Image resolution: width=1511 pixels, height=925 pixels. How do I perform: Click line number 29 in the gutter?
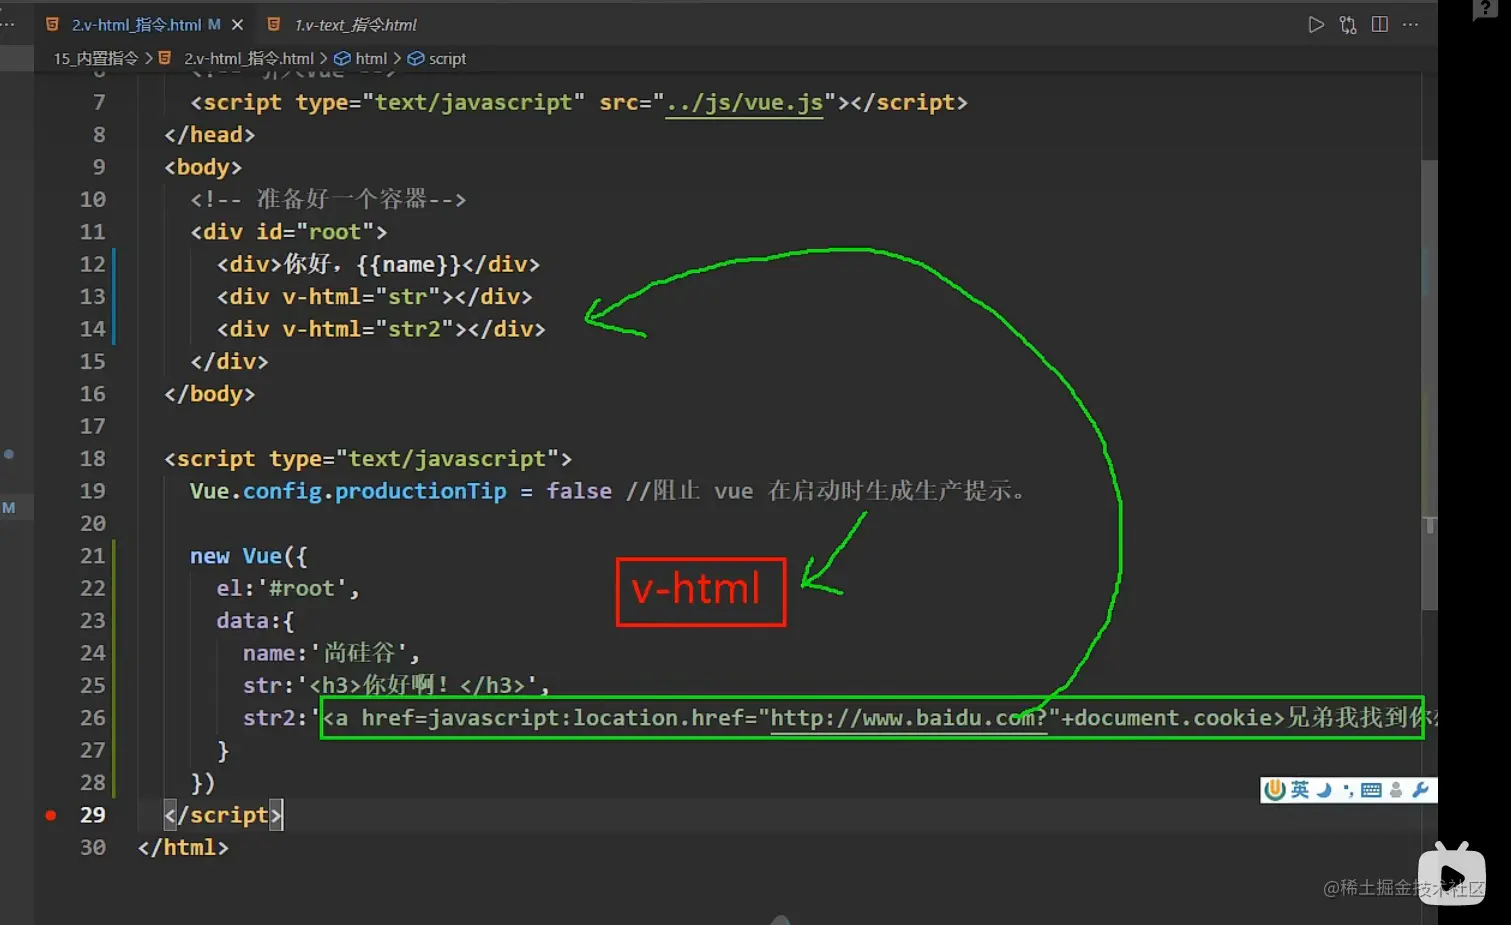[93, 815]
